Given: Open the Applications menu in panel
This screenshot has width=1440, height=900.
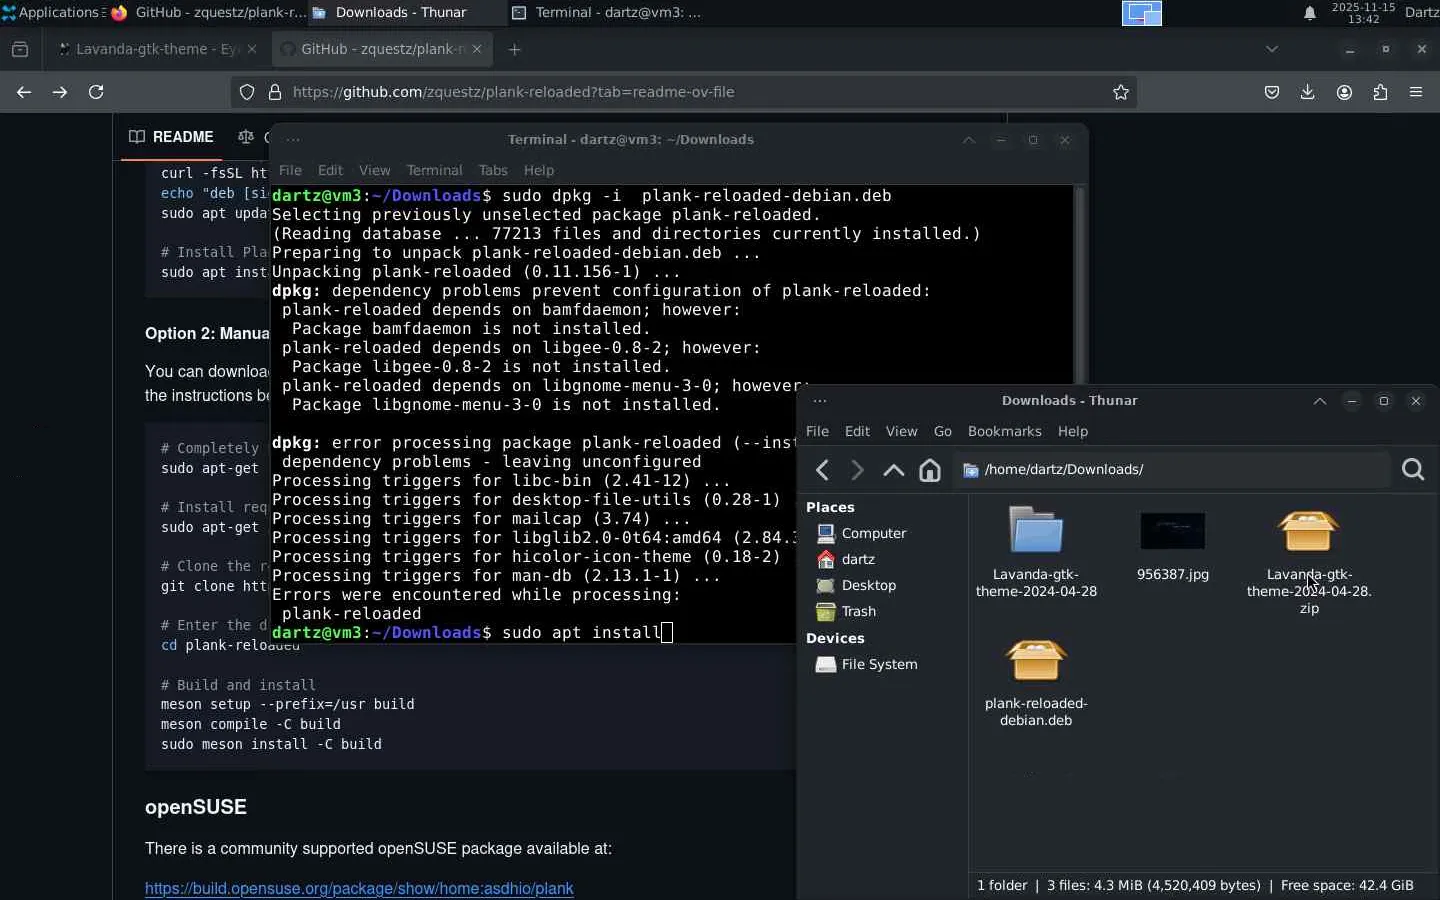Looking at the screenshot, I should coord(52,12).
